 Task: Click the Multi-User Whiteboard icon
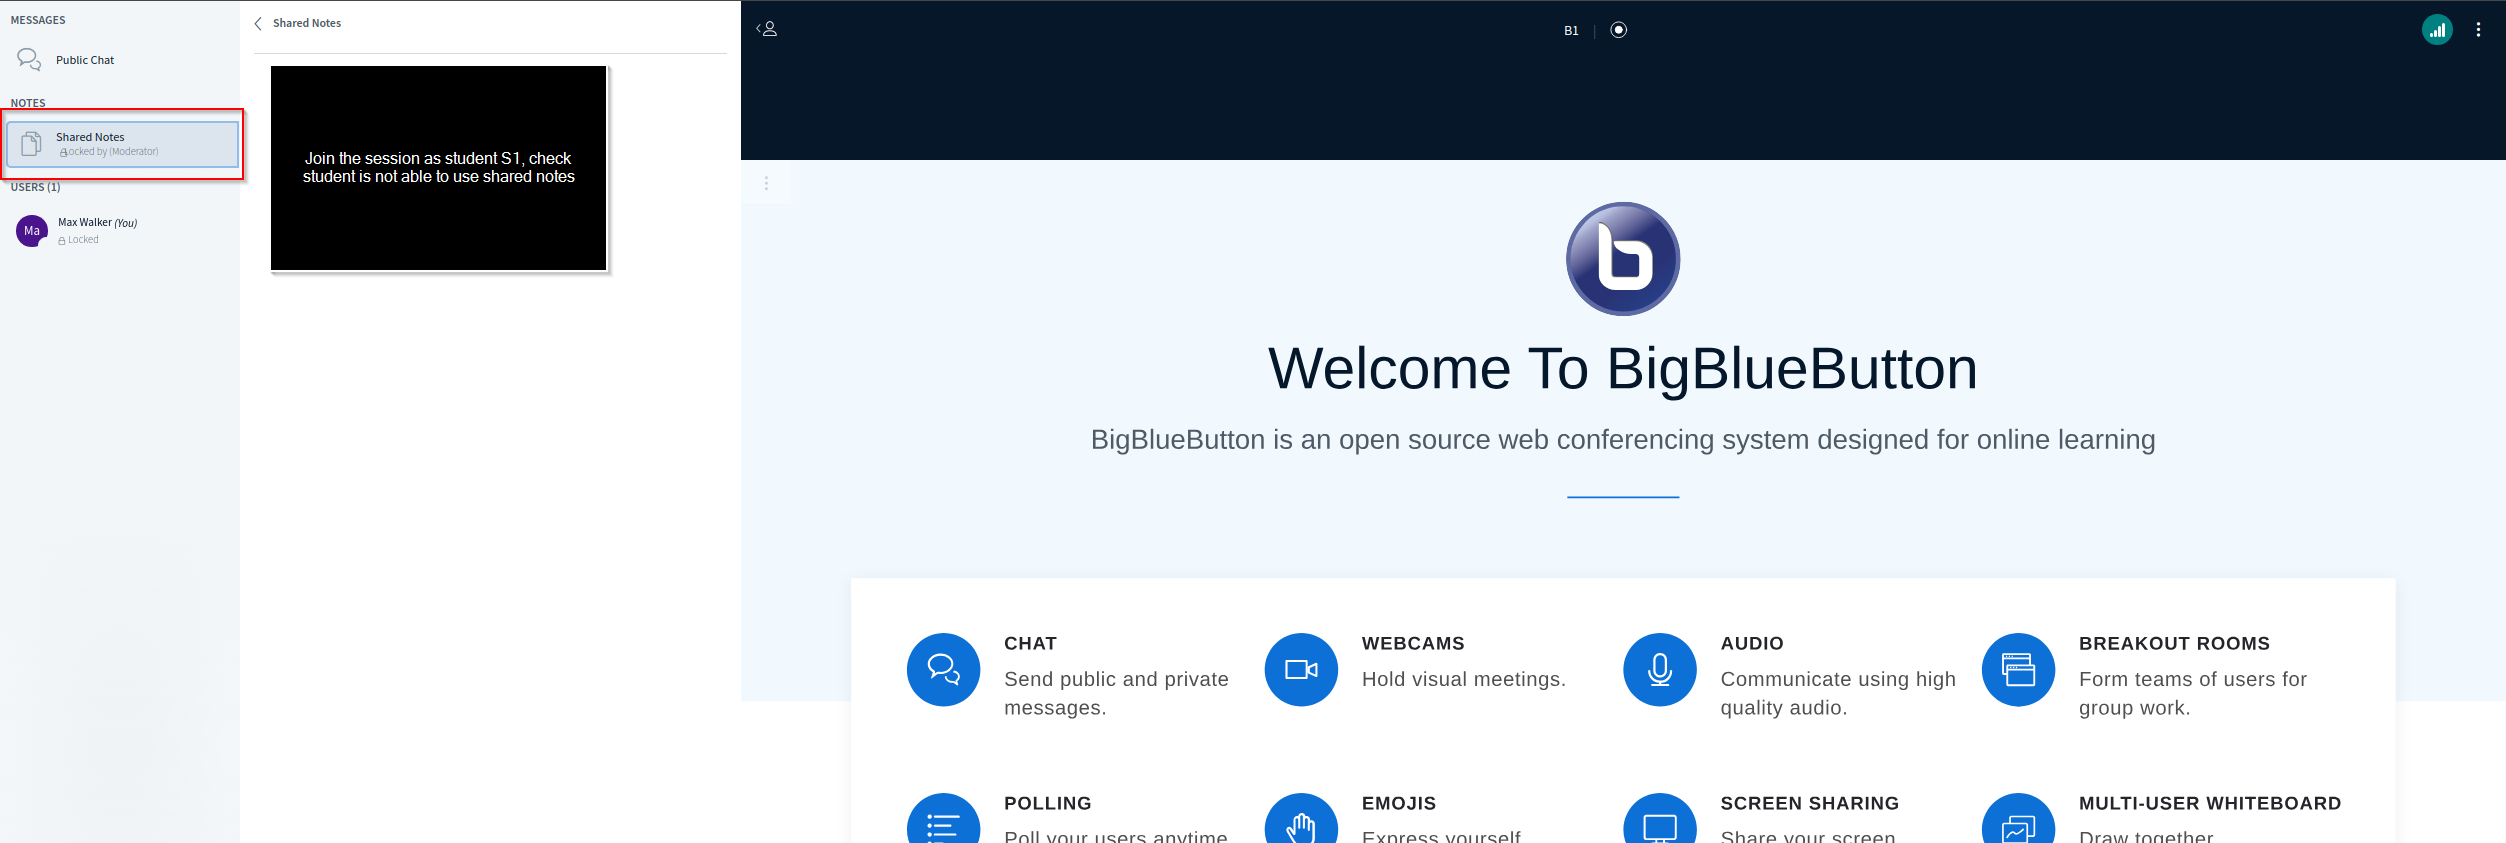point(2018,819)
